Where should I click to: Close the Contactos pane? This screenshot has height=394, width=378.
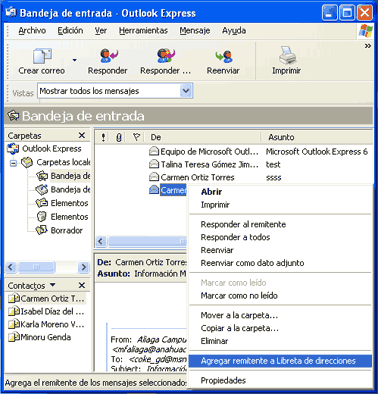82,285
